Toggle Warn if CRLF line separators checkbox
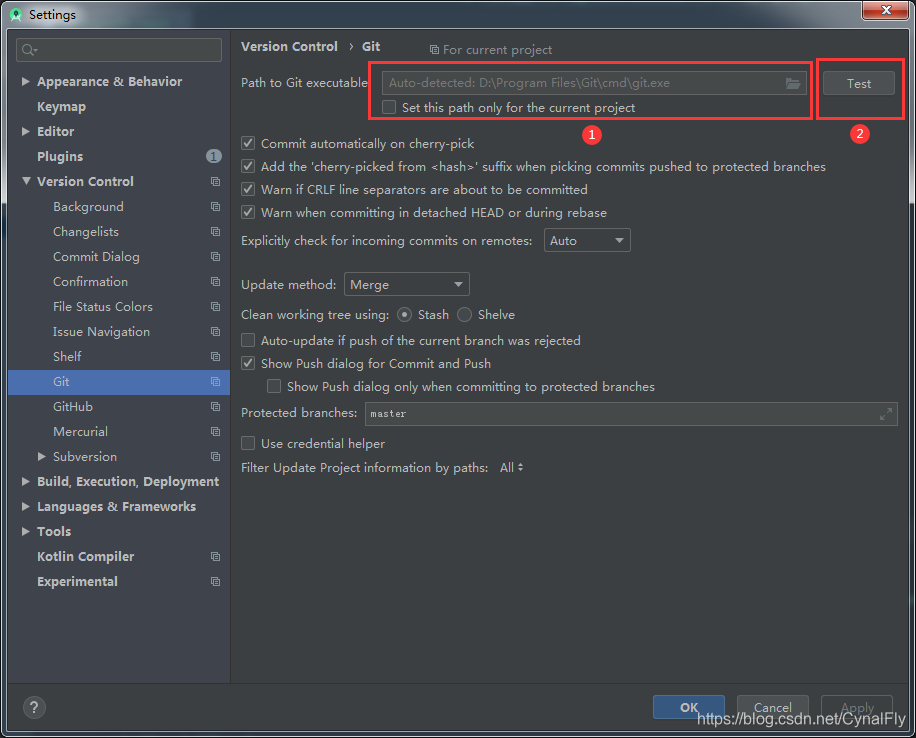916x738 pixels. coord(248,189)
